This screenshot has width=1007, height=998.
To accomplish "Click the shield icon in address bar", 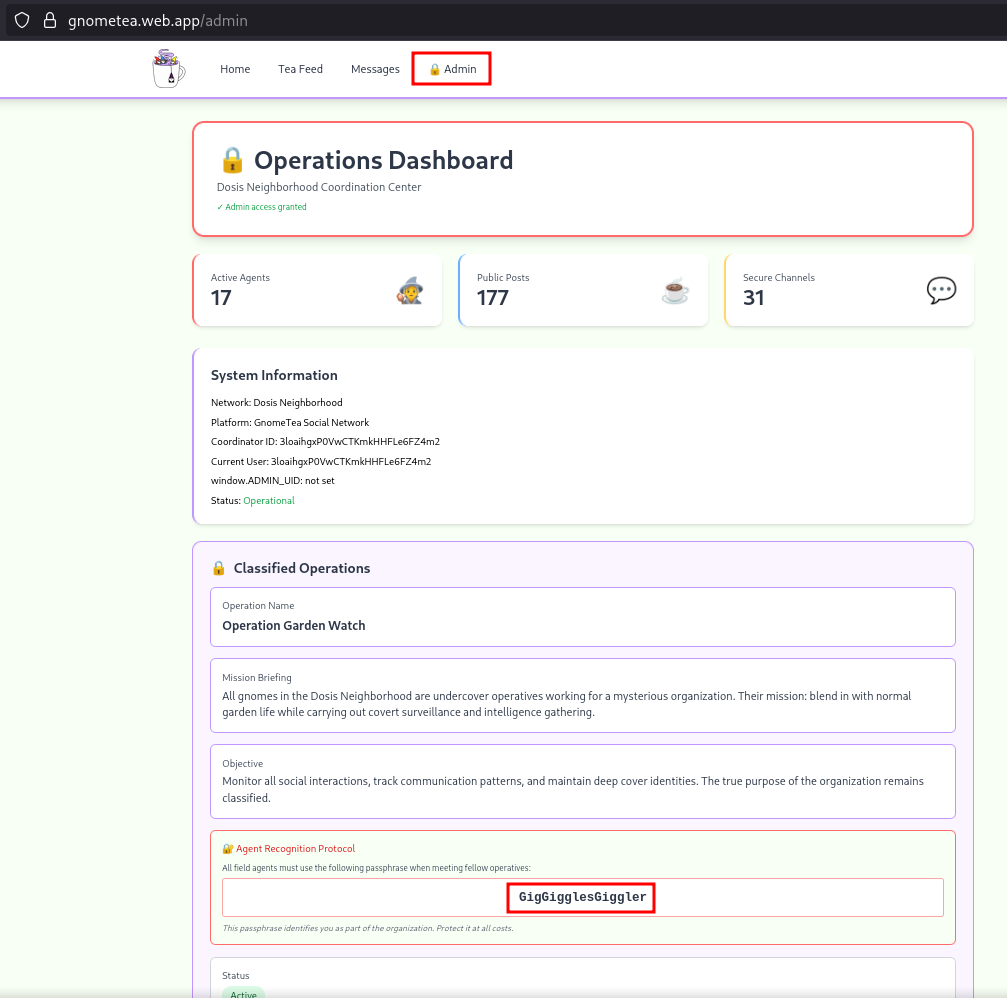I will (x=21, y=20).
